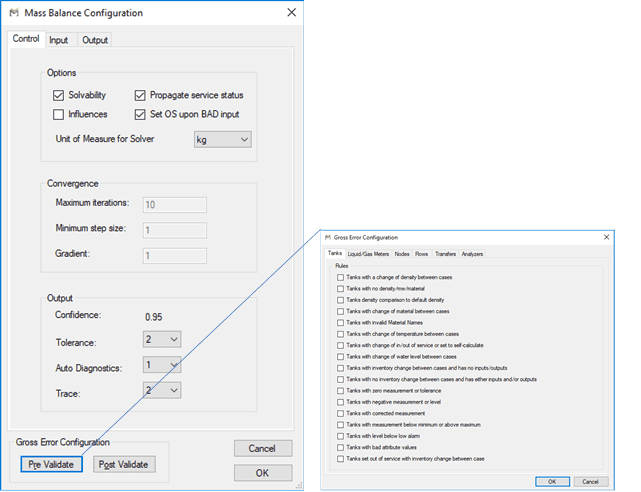Check Tanks with change of water level between cases
The image size is (641, 492).
[x=340, y=357]
